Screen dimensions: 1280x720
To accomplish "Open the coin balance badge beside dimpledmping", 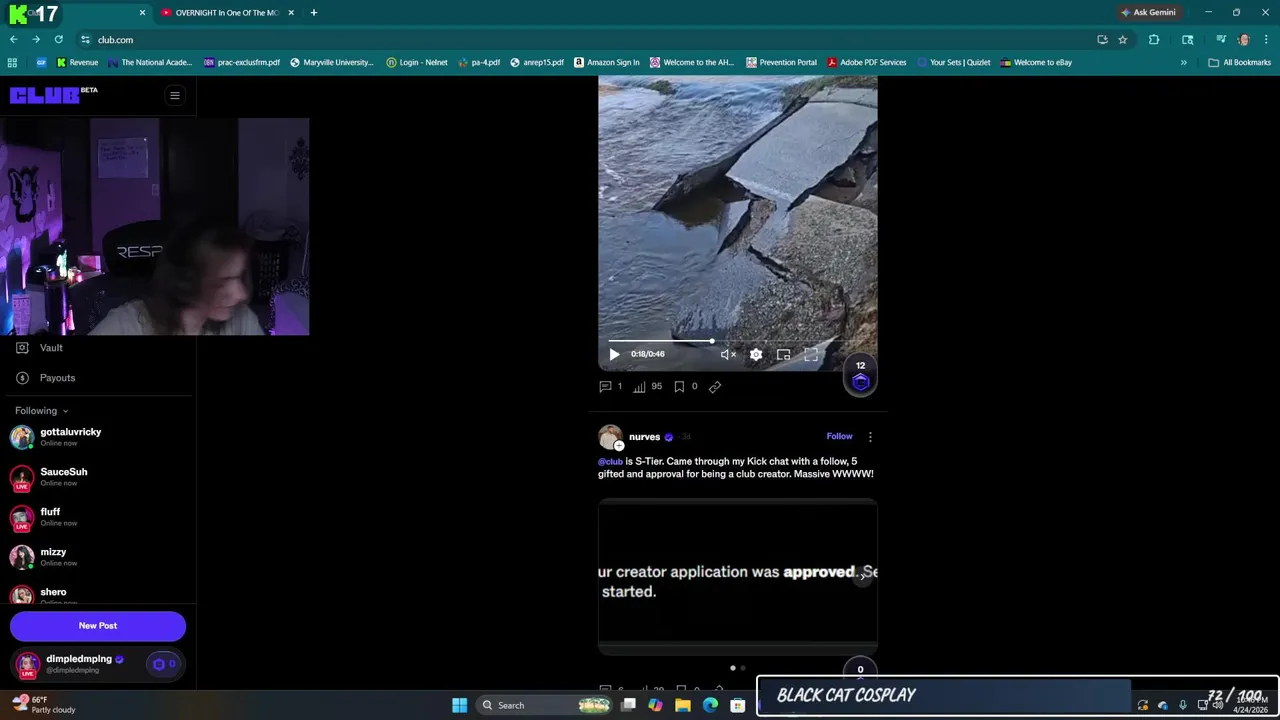I will 164,664.
